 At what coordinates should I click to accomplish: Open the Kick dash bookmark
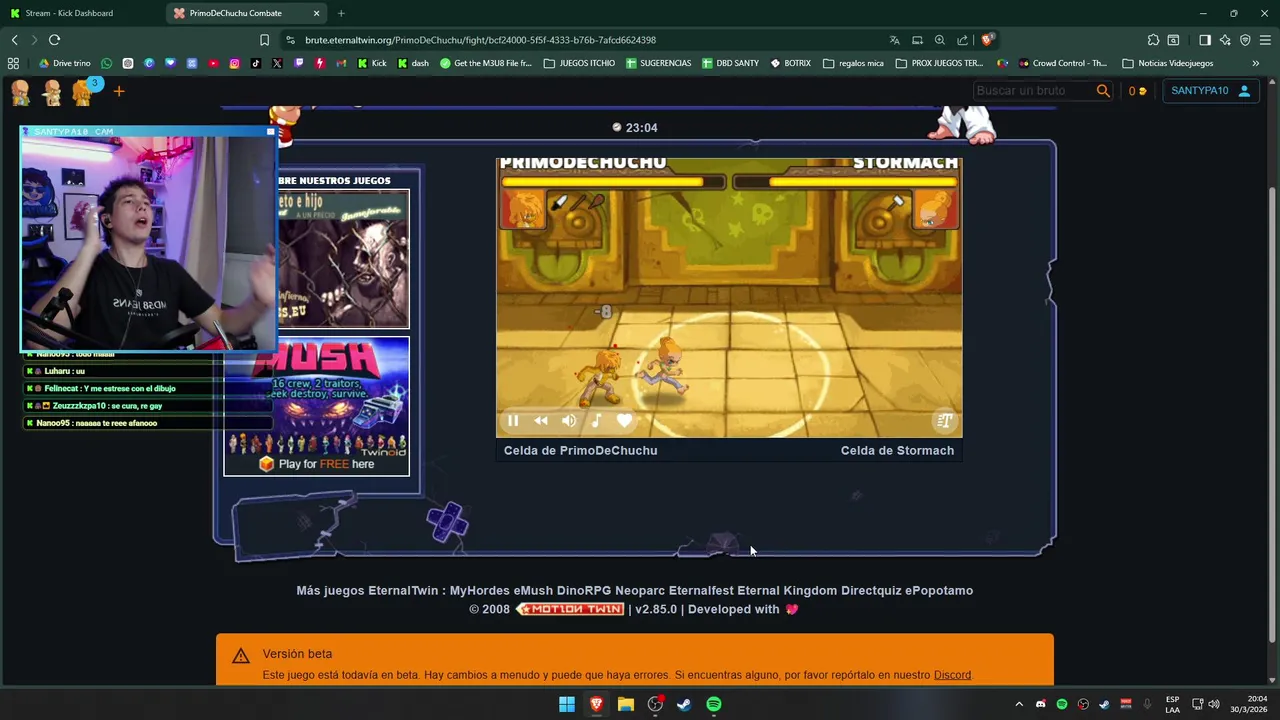pos(413,63)
